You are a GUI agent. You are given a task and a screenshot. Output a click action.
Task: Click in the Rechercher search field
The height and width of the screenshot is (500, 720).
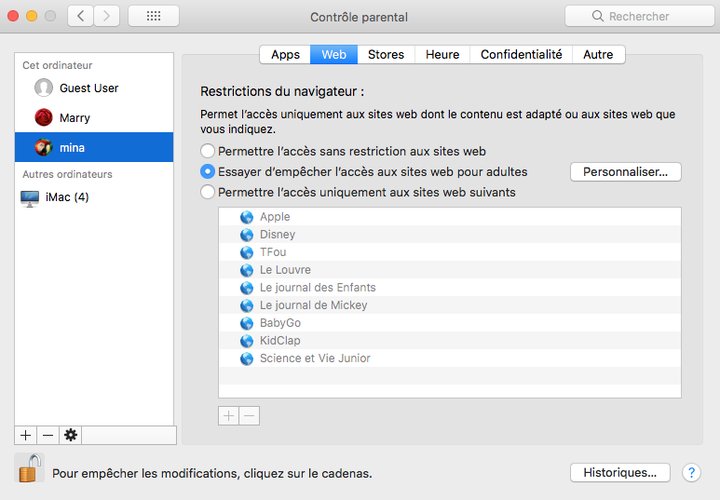point(640,16)
